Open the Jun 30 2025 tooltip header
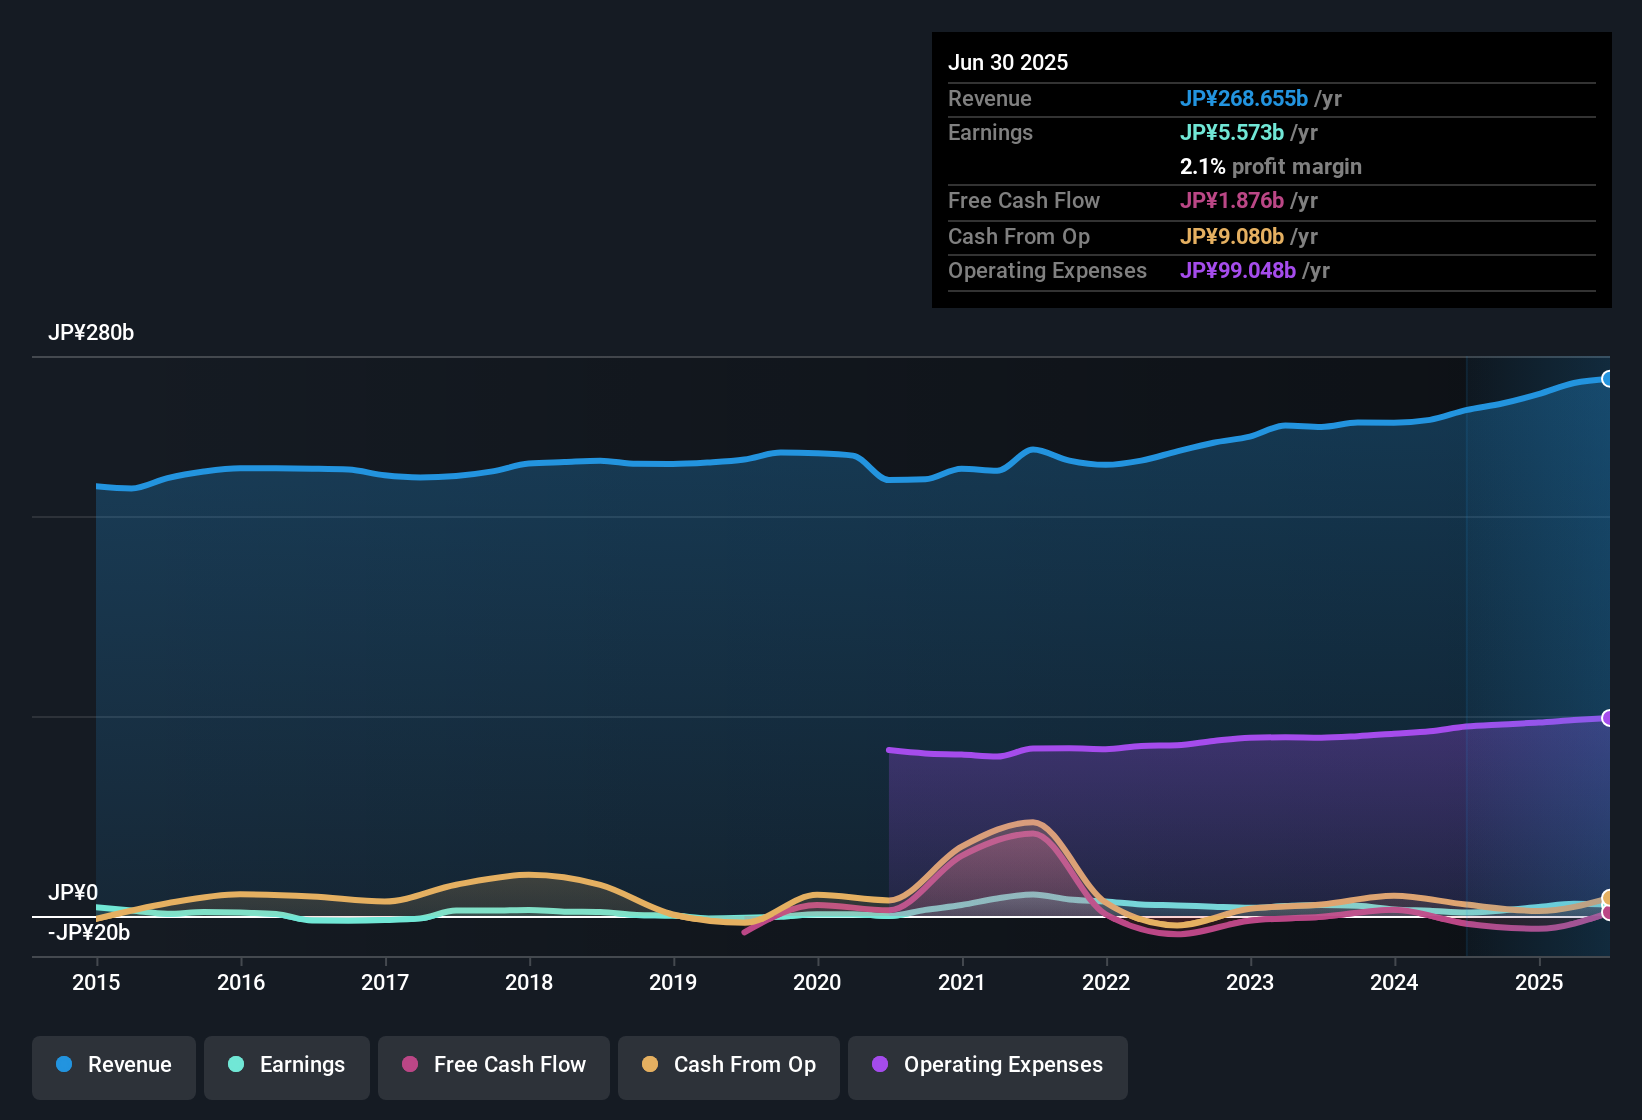1642x1120 pixels. tap(1008, 62)
